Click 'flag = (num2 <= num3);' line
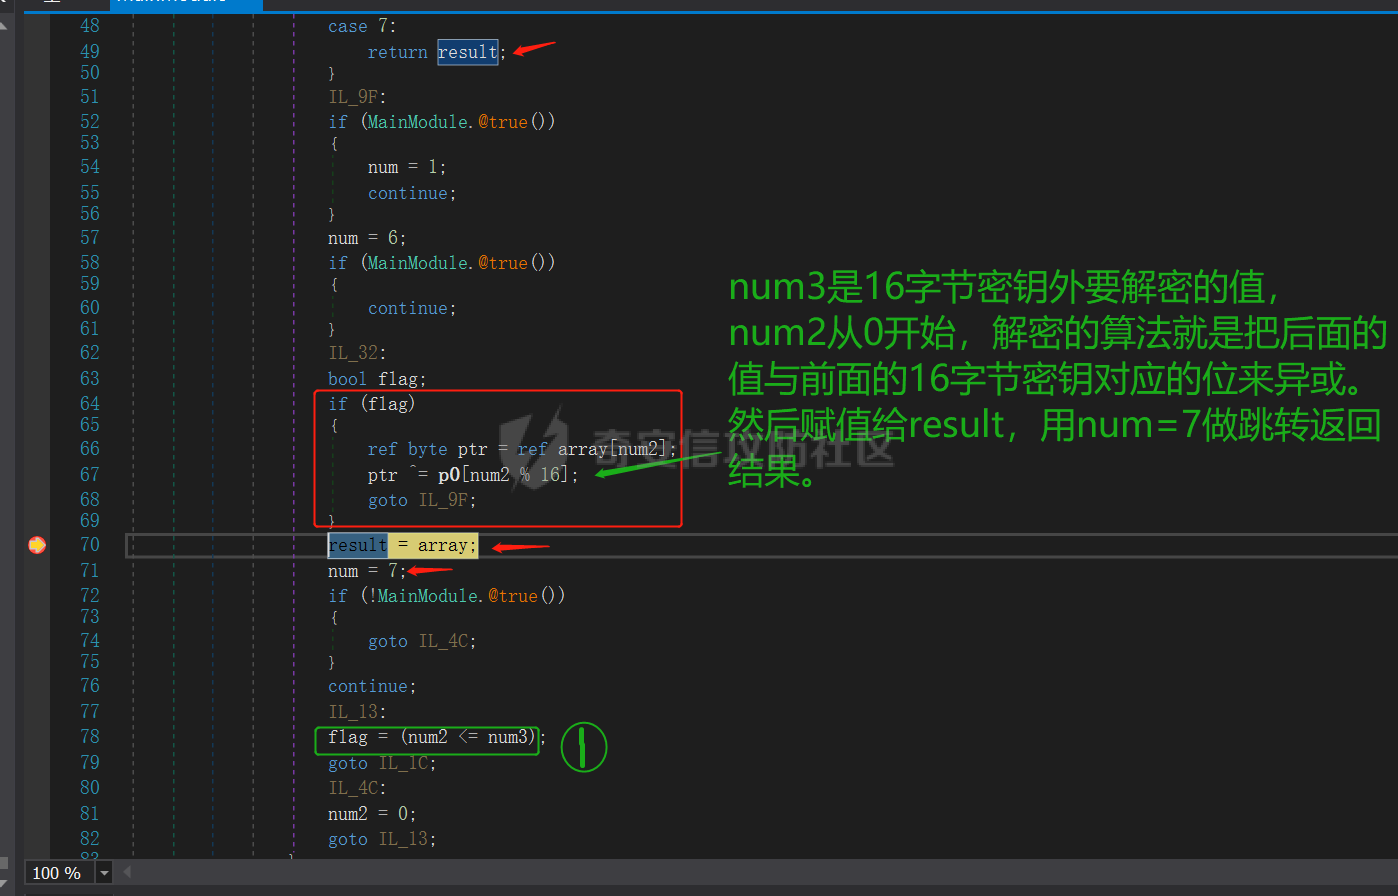 pyautogui.click(x=437, y=737)
